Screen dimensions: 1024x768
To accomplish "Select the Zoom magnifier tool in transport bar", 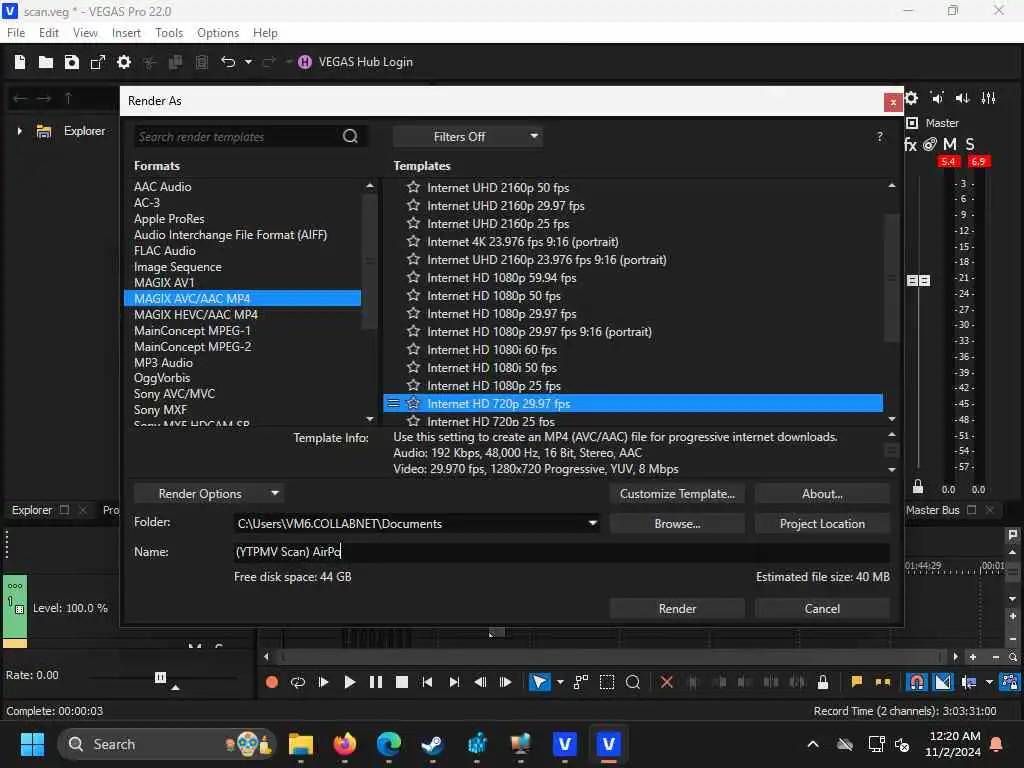I will (633, 682).
